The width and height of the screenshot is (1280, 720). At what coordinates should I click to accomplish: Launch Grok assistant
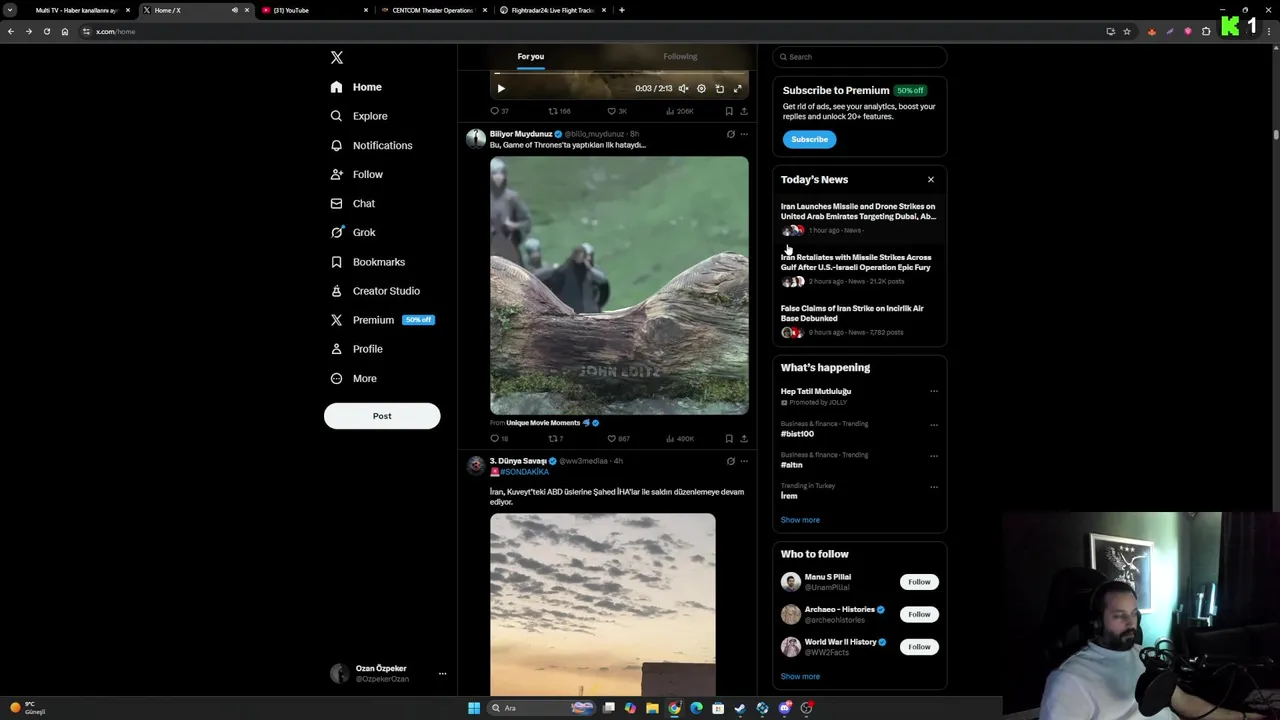pos(352,232)
